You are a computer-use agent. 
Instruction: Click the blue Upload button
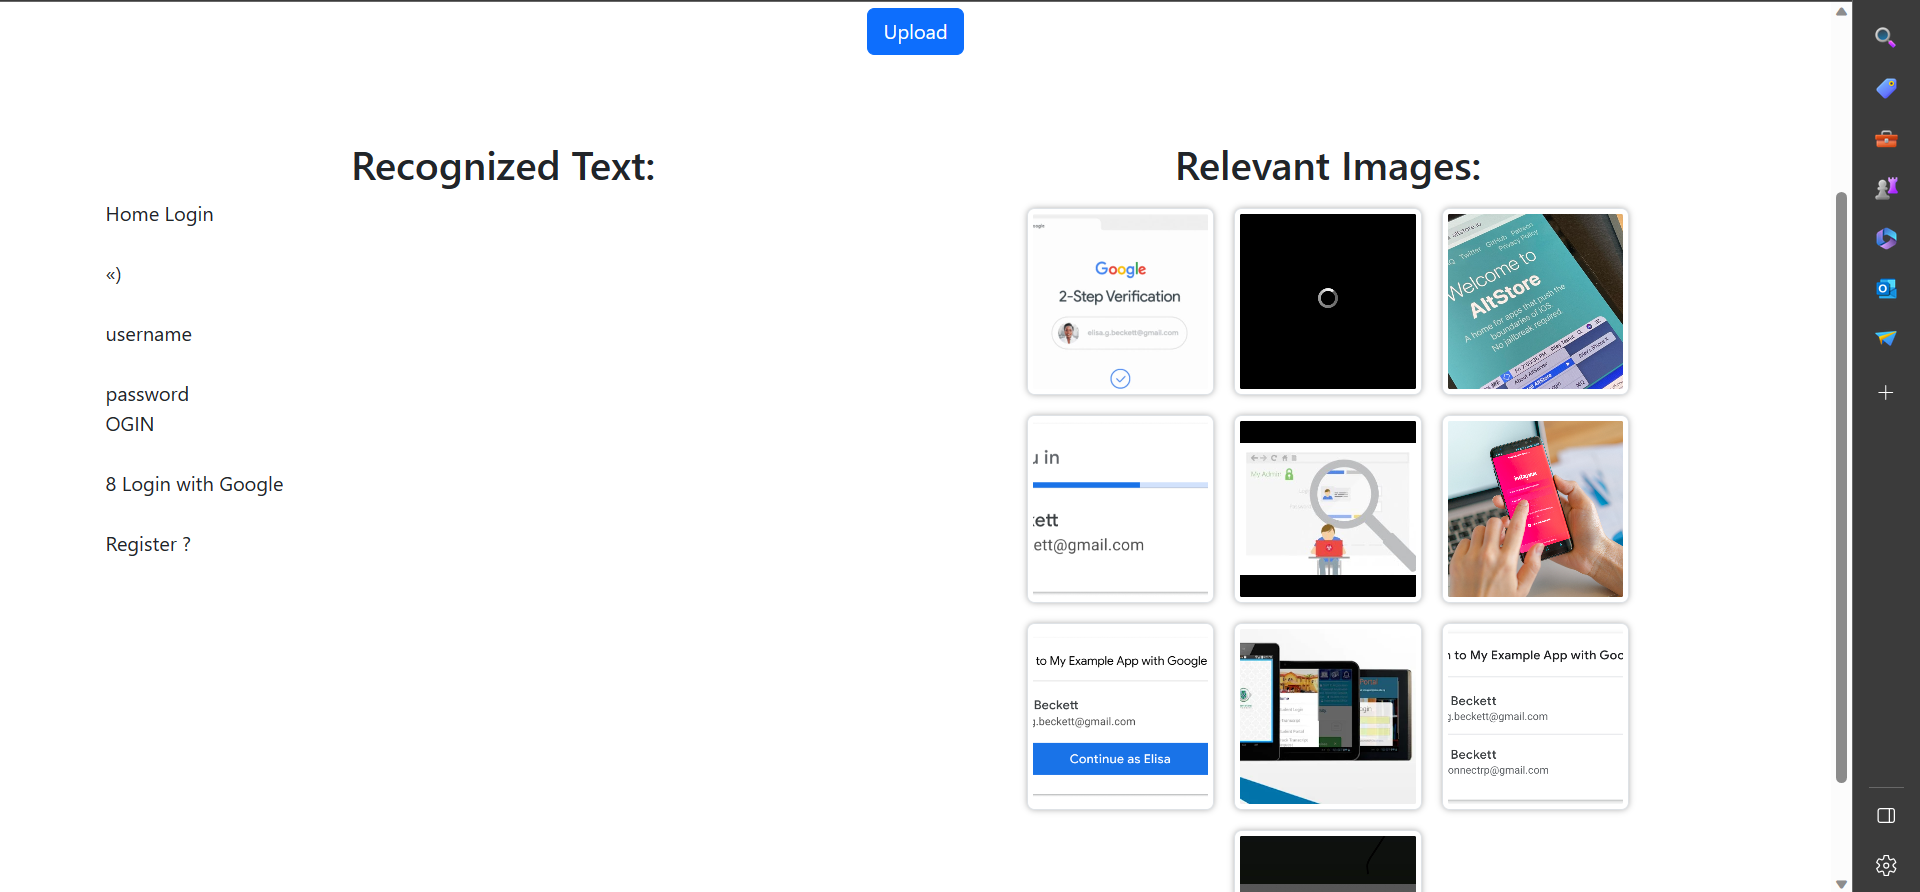coord(914,32)
